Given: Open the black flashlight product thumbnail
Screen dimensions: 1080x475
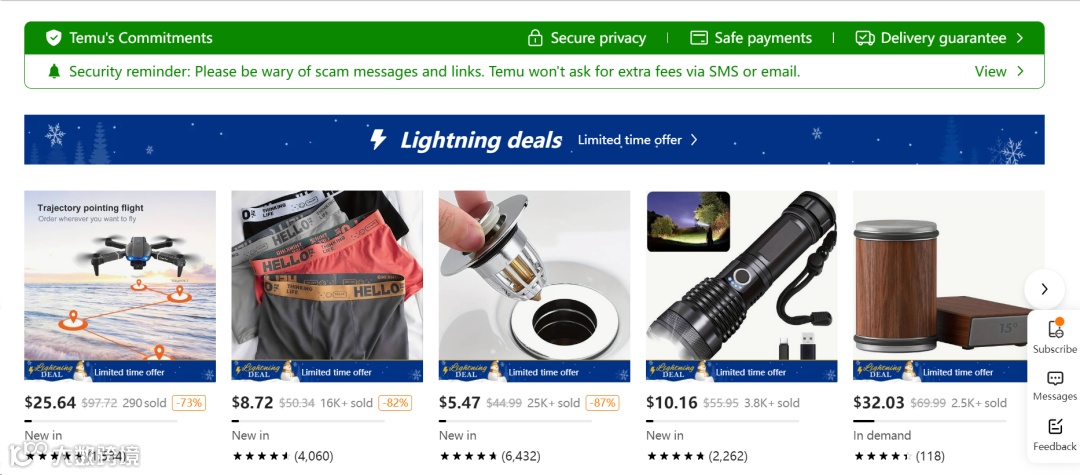Looking at the screenshot, I should point(742,286).
